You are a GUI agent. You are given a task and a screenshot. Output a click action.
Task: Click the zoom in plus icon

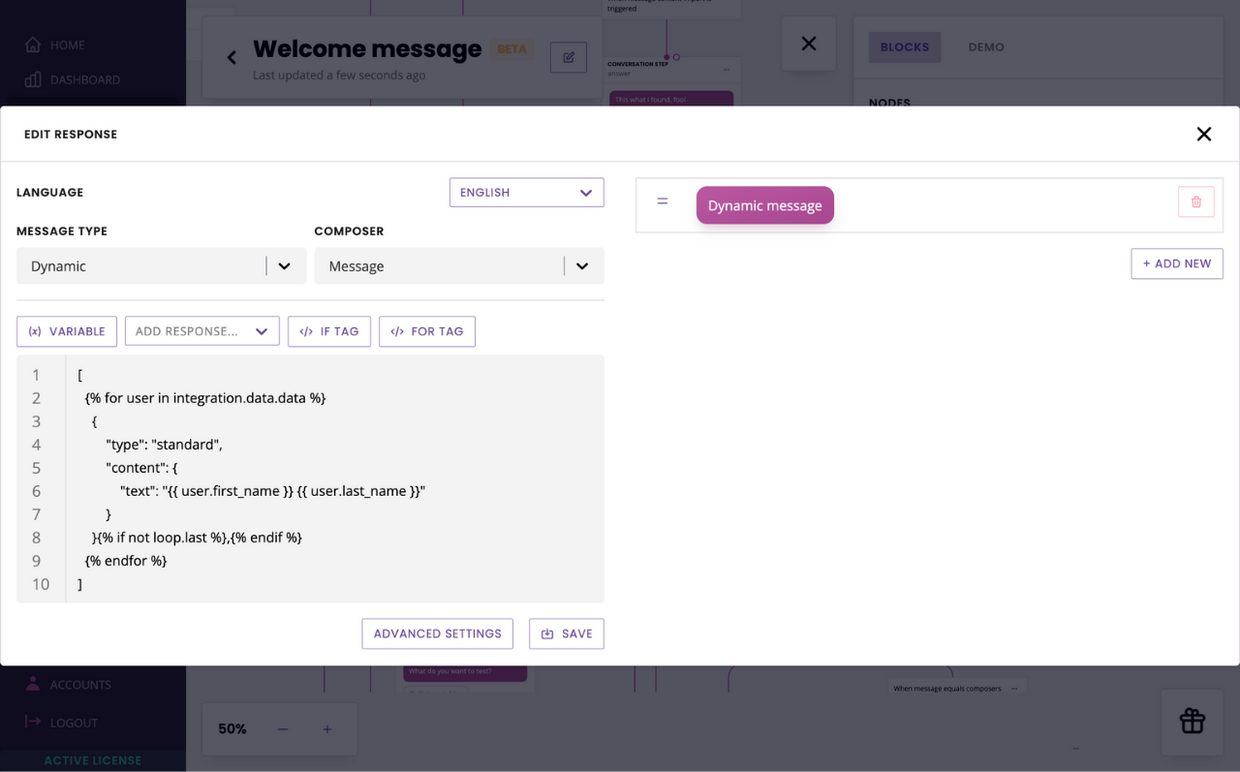[327, 729]
